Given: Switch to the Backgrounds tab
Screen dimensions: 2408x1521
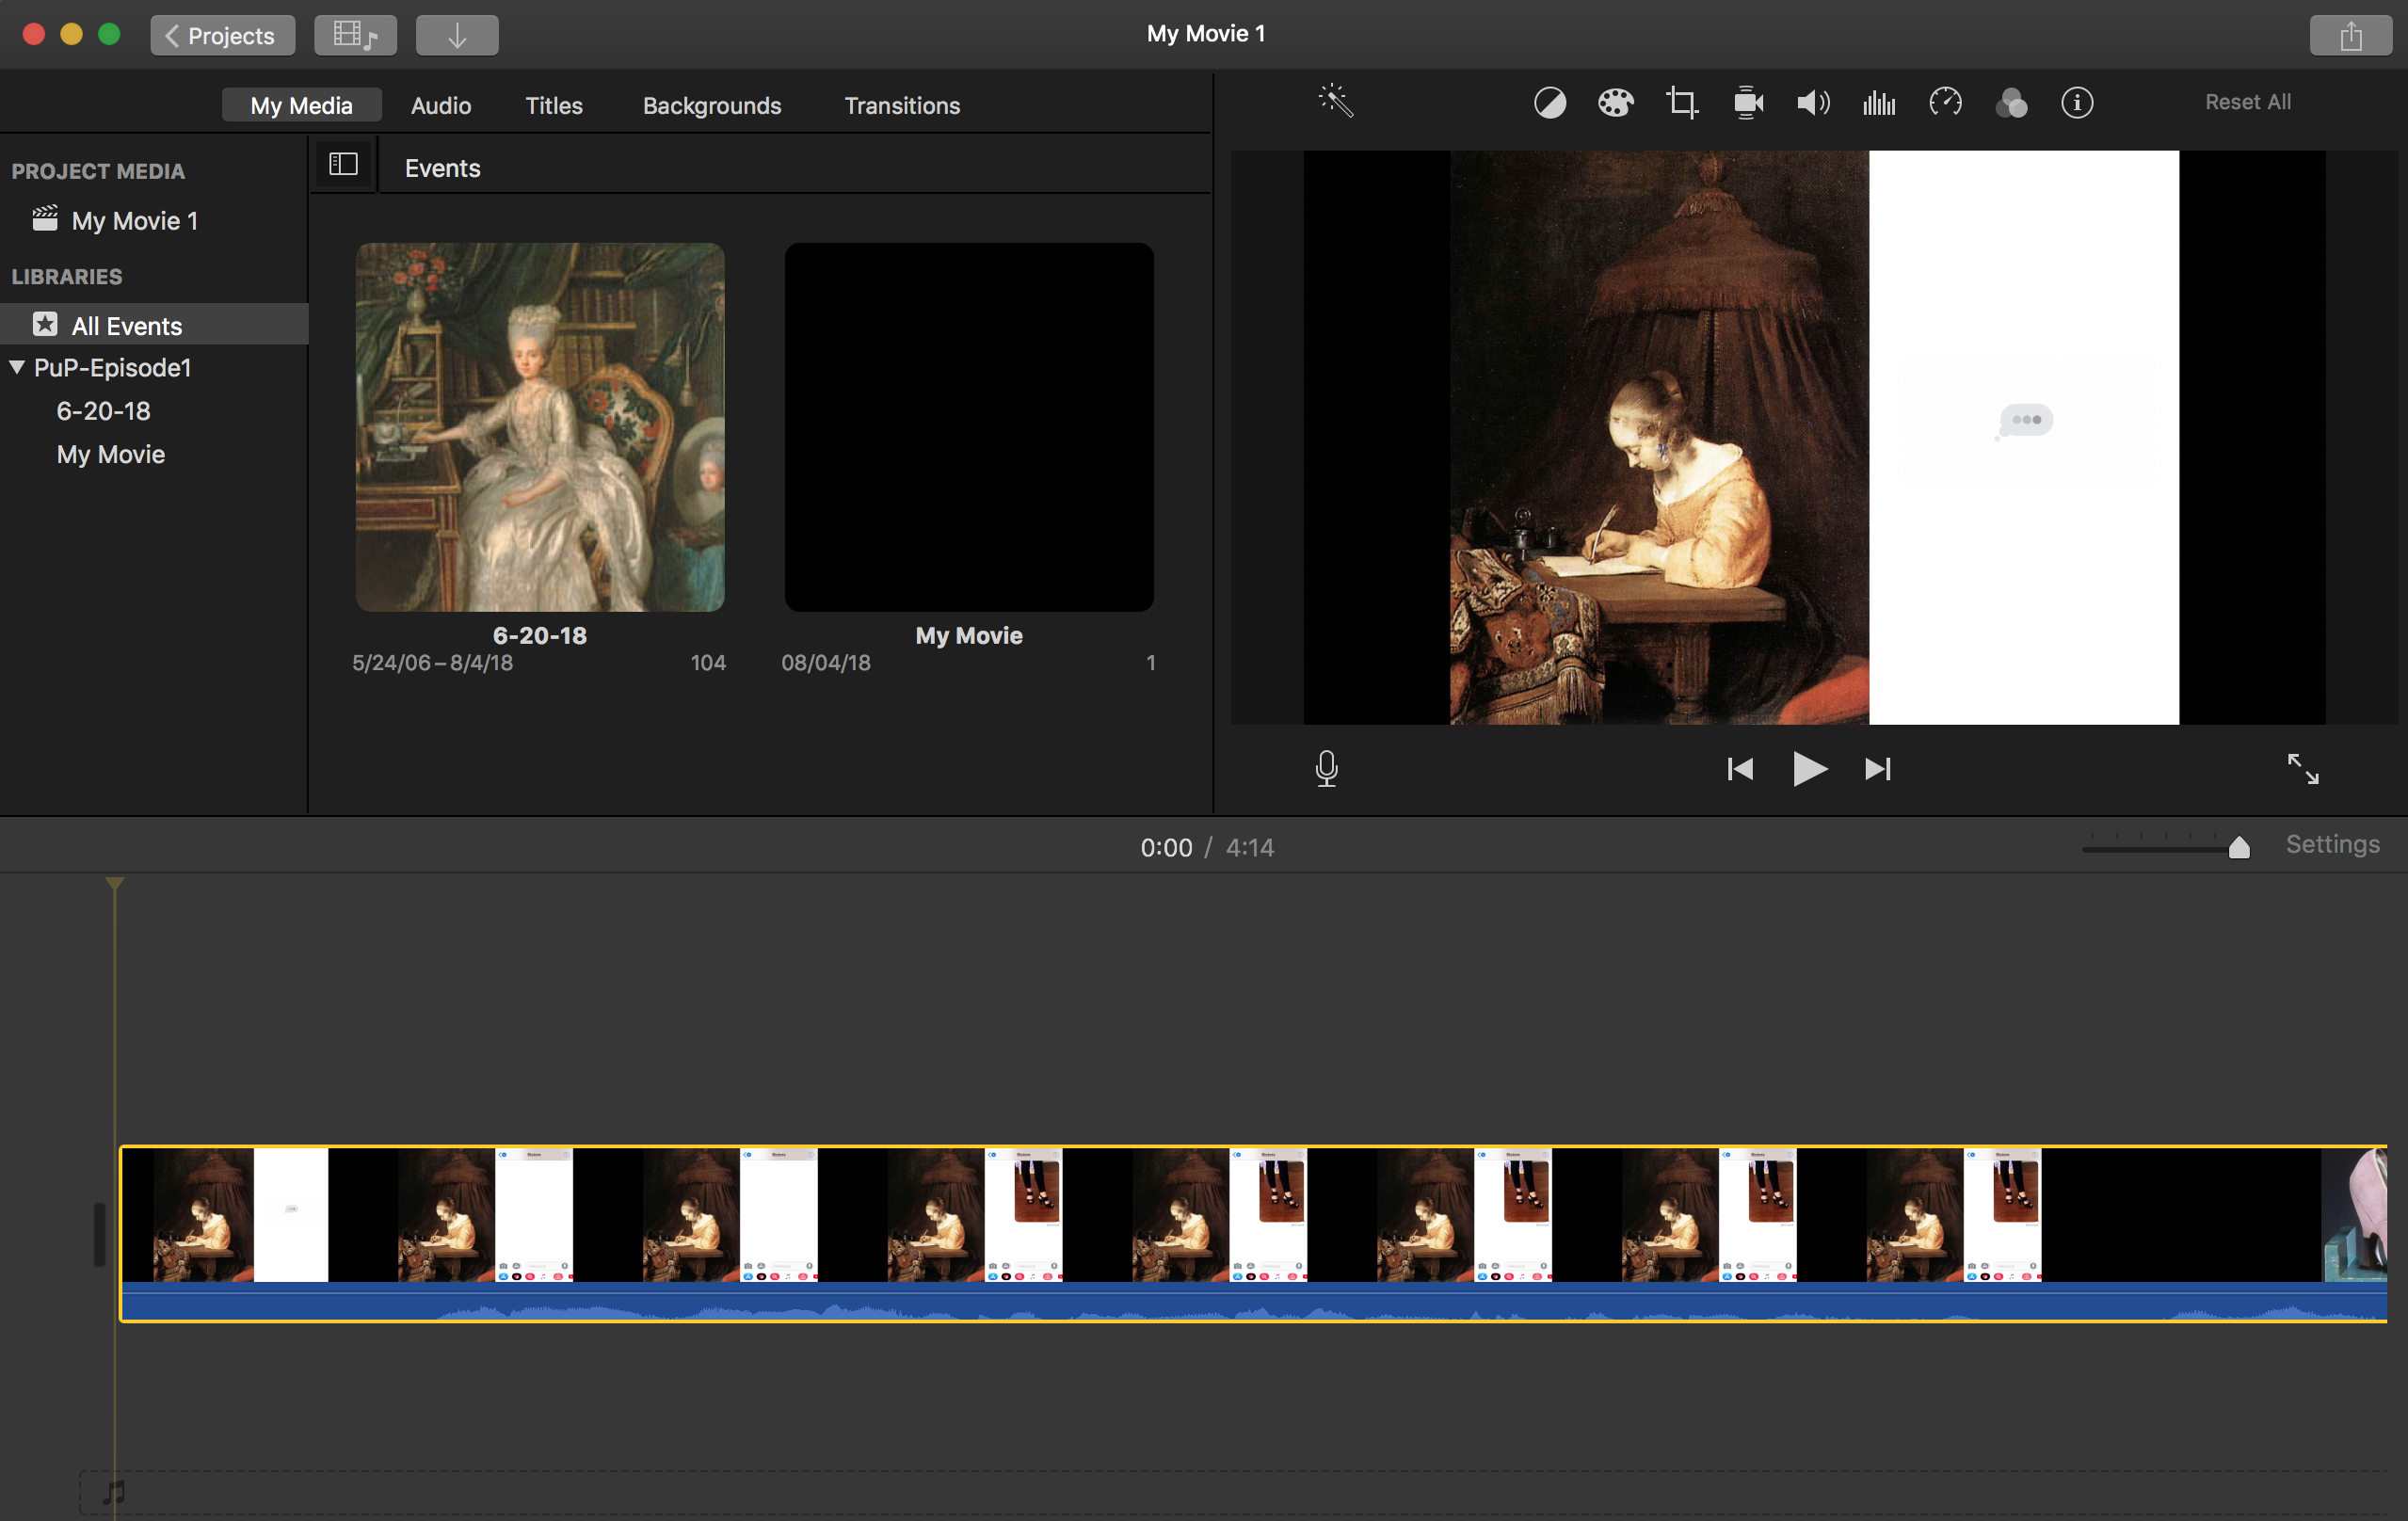Looking at the screenshot, I should point(711,105).
